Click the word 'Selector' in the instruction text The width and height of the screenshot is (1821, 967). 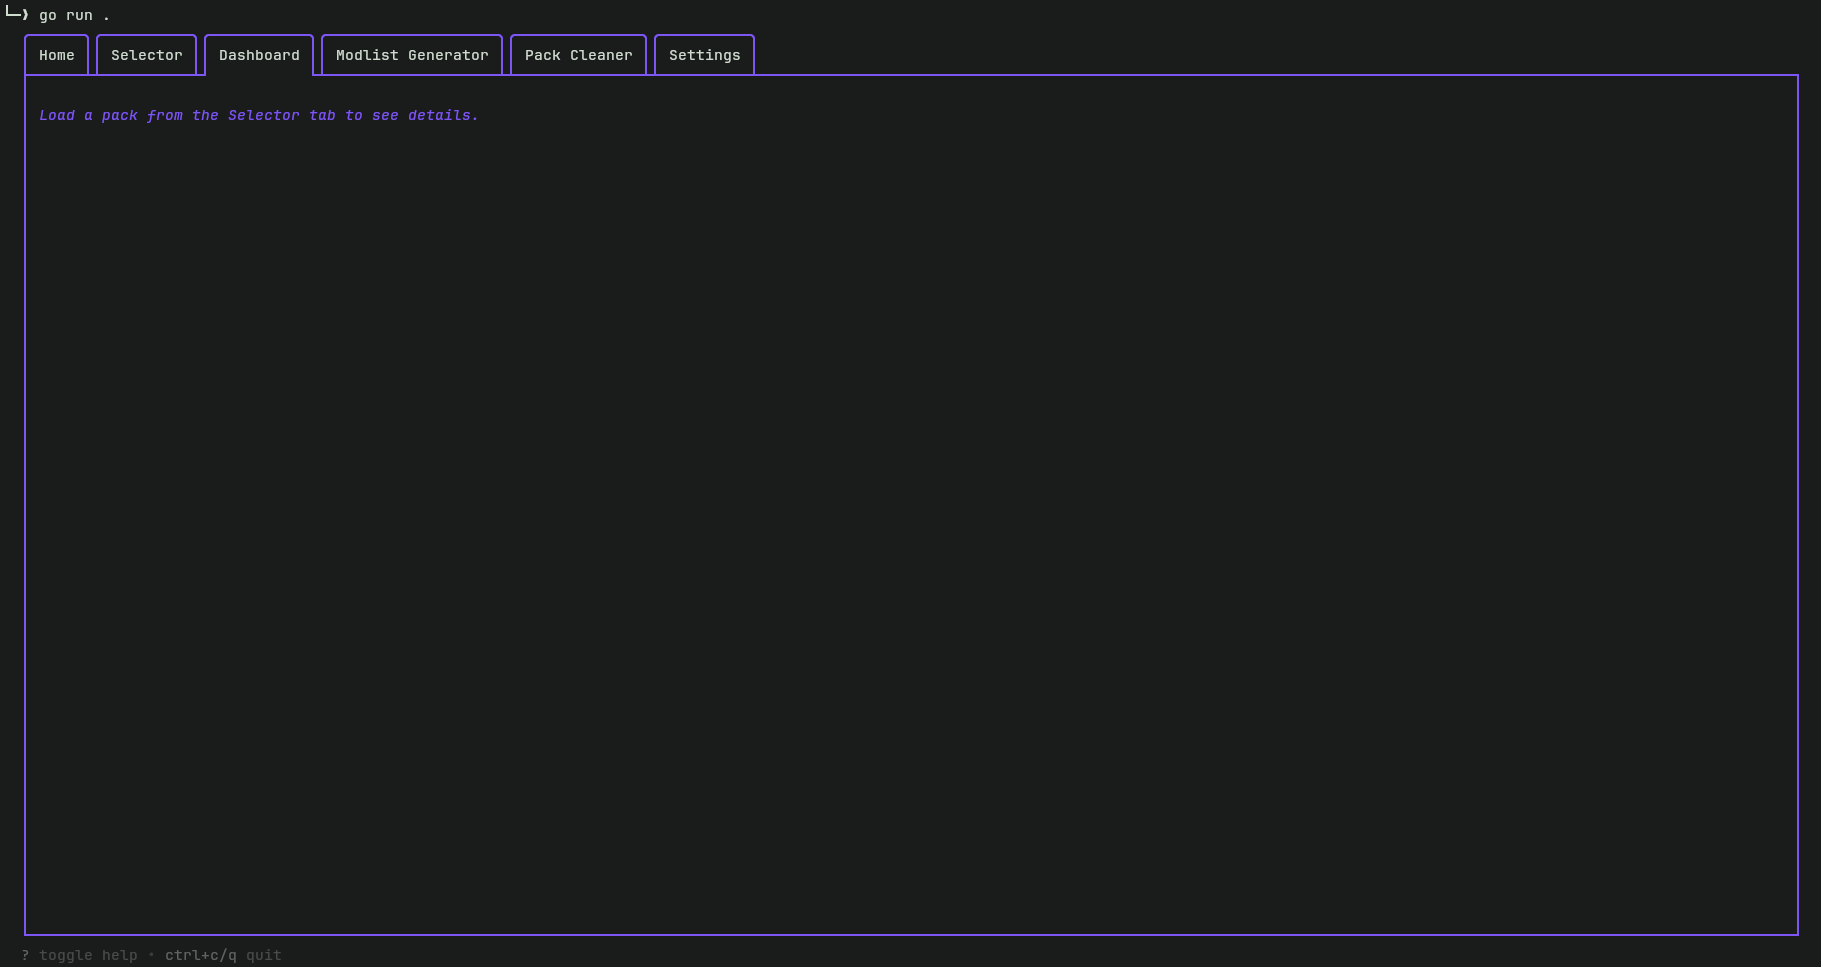click(x=263, y=115)
